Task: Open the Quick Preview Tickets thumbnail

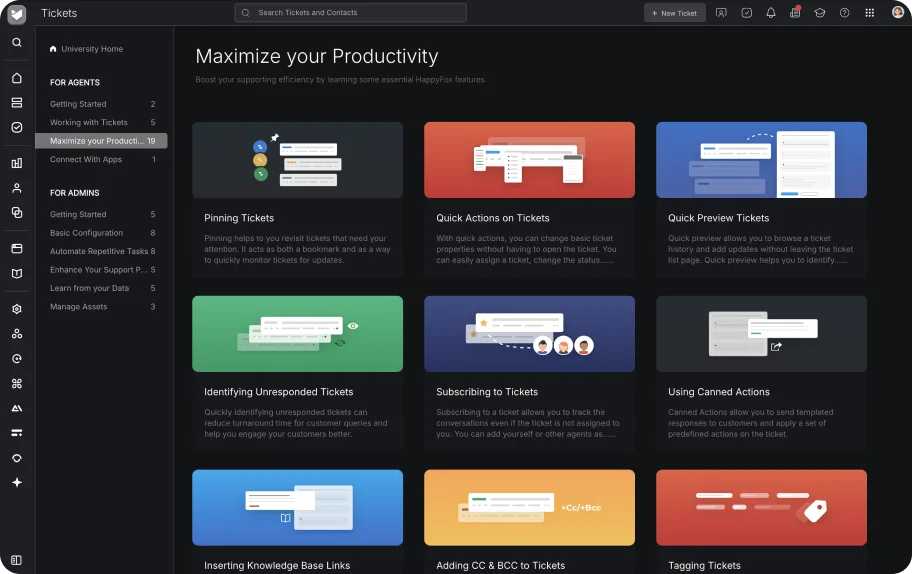Action: (761, 160)
